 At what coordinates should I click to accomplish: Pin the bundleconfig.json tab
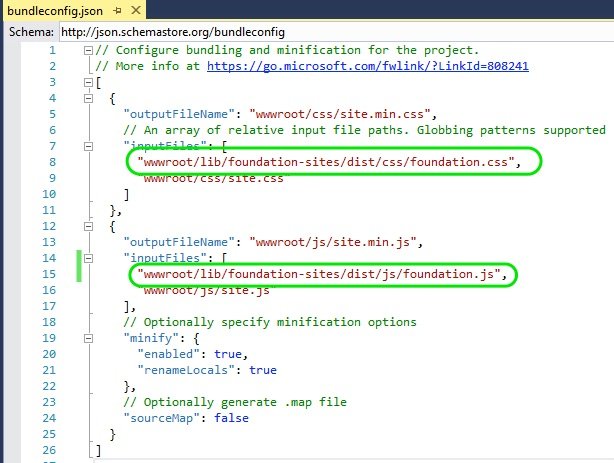[x=117, y=11]
